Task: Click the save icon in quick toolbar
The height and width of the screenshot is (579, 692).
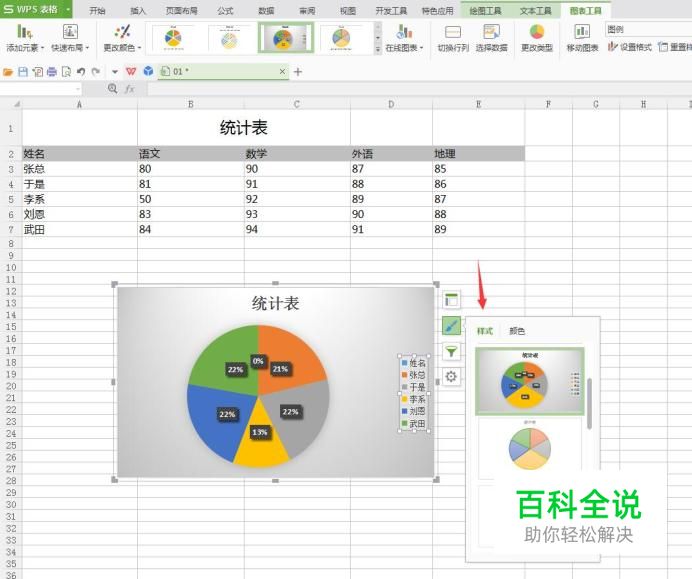Action: 23,71
